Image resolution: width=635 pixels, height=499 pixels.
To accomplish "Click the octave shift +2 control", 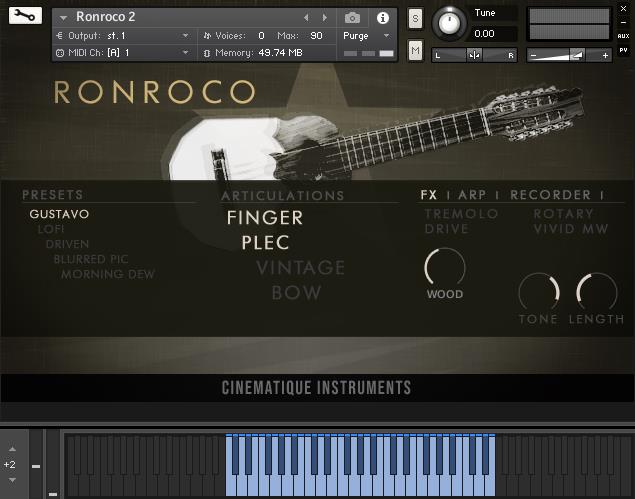I will point(10,465).
